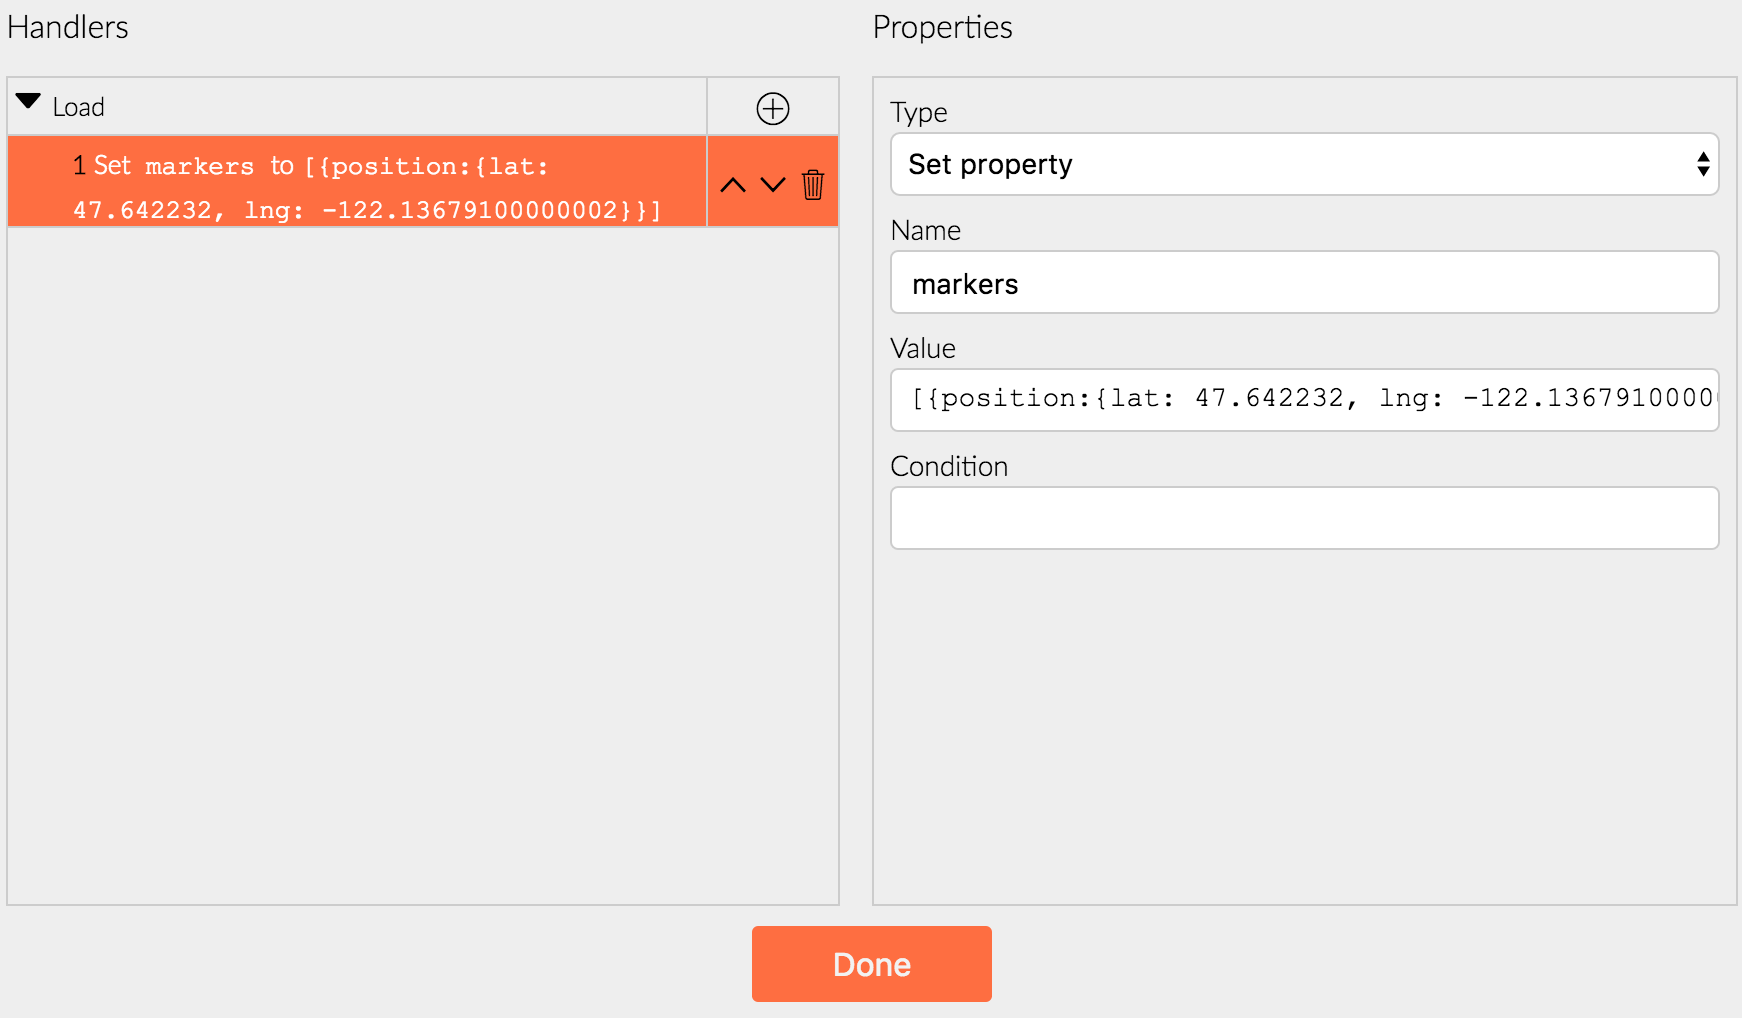Image resolution: width=1742 pixels, height=1018 pixels.
Task: Select the Load event label
Action: [78, 107]
